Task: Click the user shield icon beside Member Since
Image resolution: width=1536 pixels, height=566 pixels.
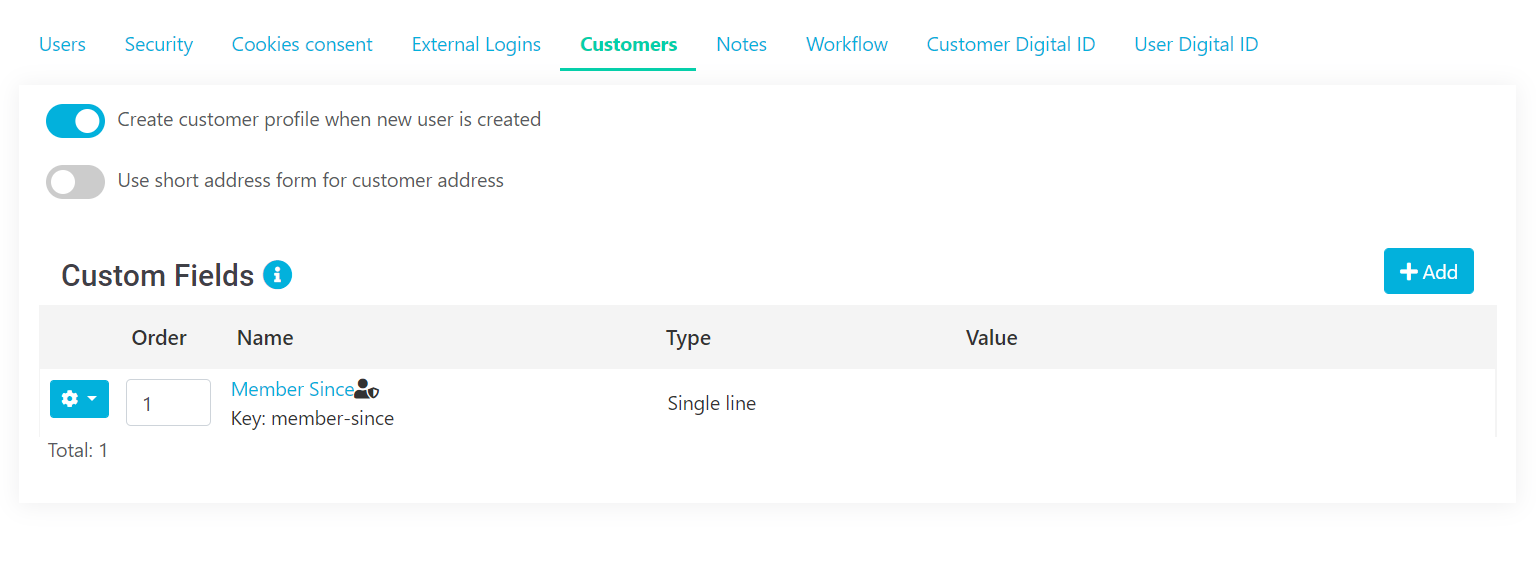Action: coord(367,390)
